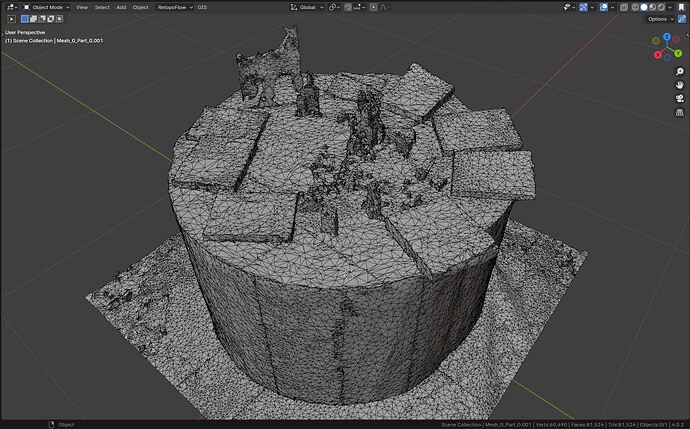Open the overlays options dropdown arrow

tap(613, 7)
